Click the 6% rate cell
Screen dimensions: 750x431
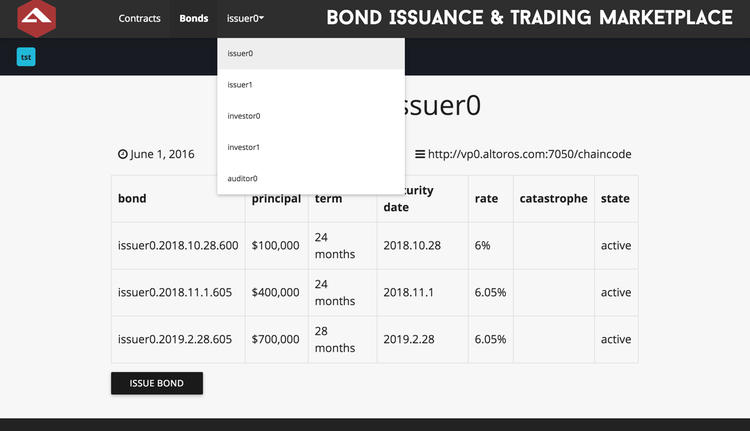click(x=491, y=245)
